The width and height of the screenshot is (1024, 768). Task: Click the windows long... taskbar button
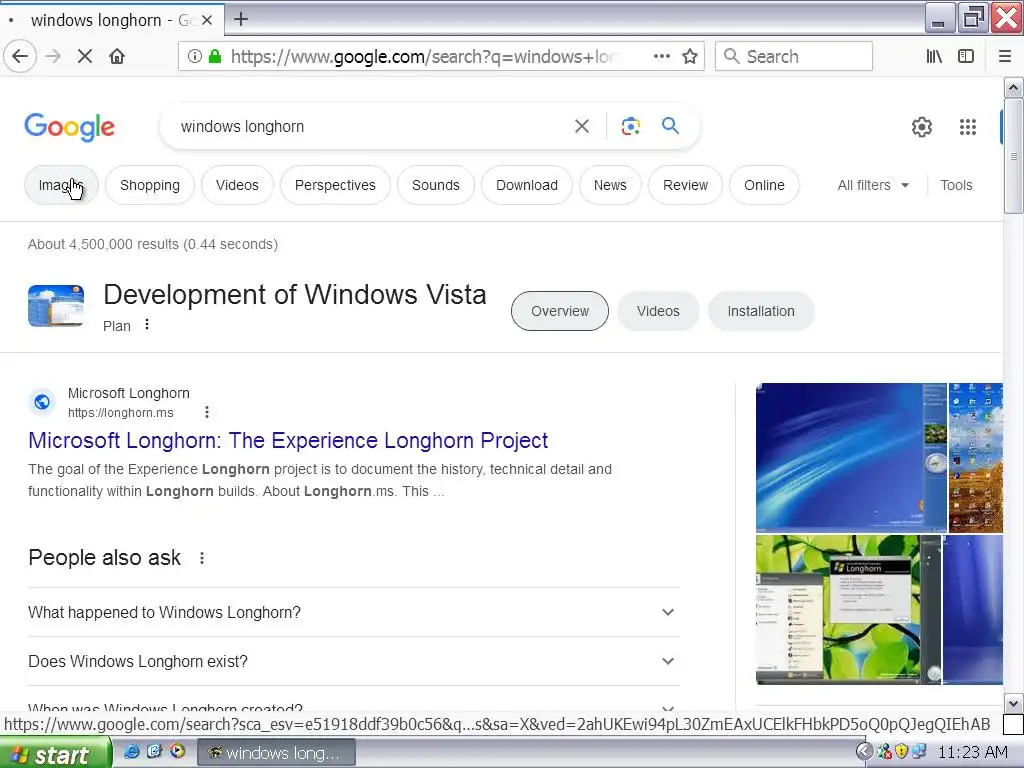click(276, 753)
